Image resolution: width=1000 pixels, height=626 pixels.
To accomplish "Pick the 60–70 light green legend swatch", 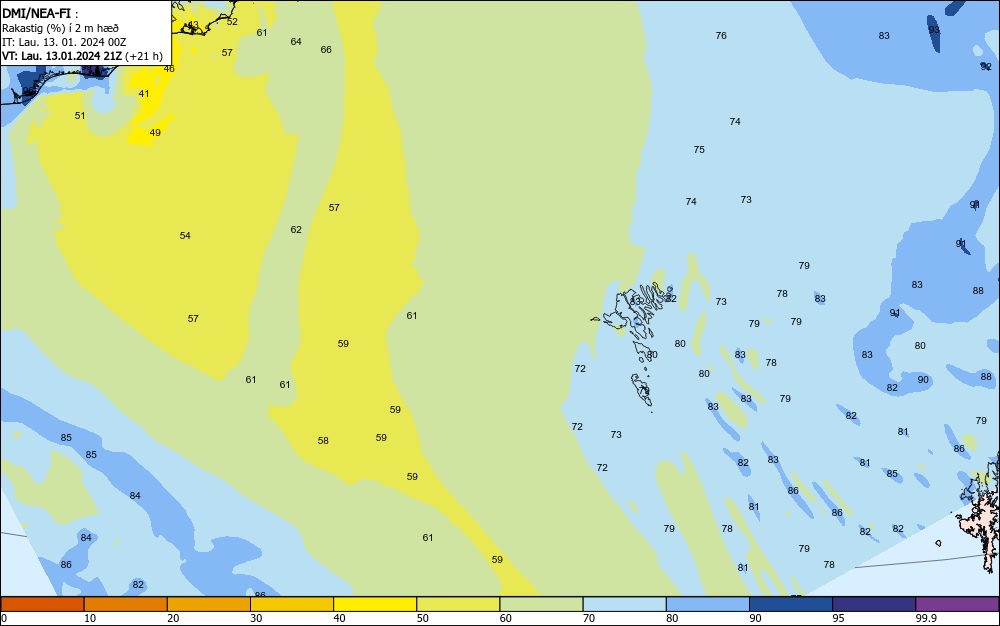I will [541, 604].
